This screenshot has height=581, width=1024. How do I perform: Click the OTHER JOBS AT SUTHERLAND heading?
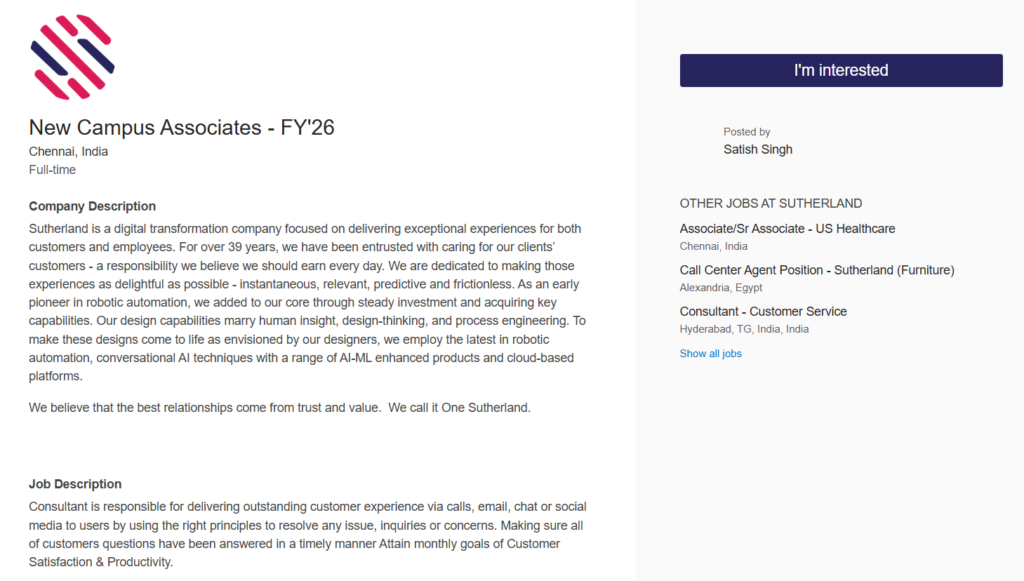[x=770, y=203]
